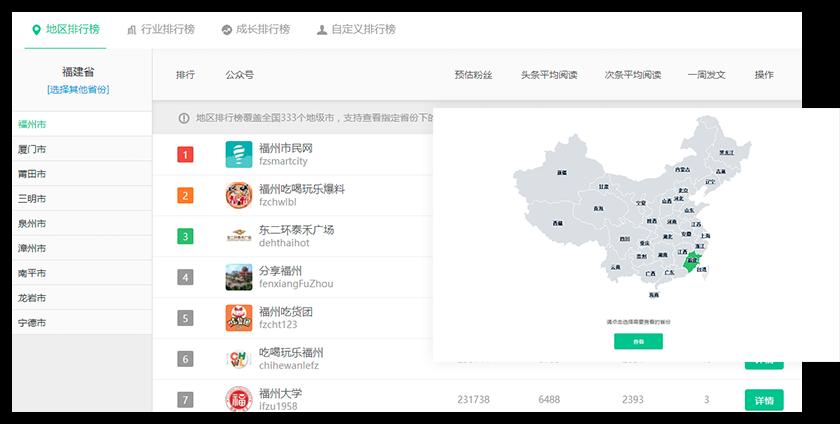Click the bar chart icon beside 行业排行榜
The image size is (840, 424).
(x=131, y=30)
